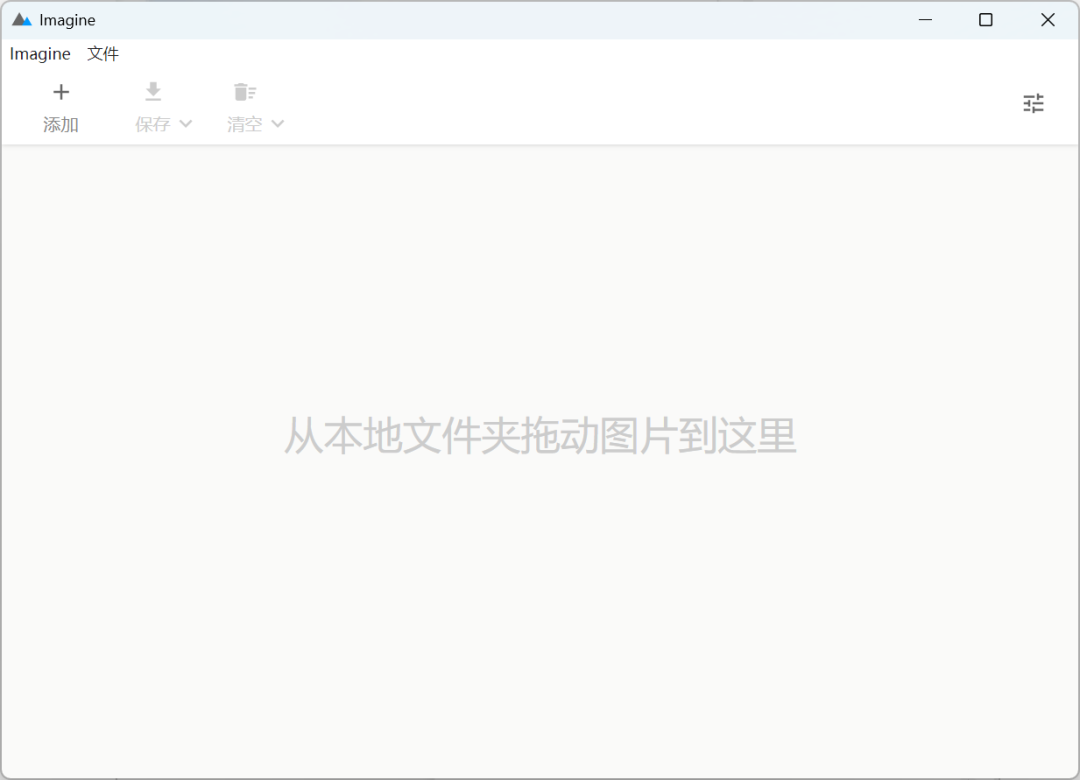Maximize the Imagine window
The image size is (1080, 780).
[986, 20]
